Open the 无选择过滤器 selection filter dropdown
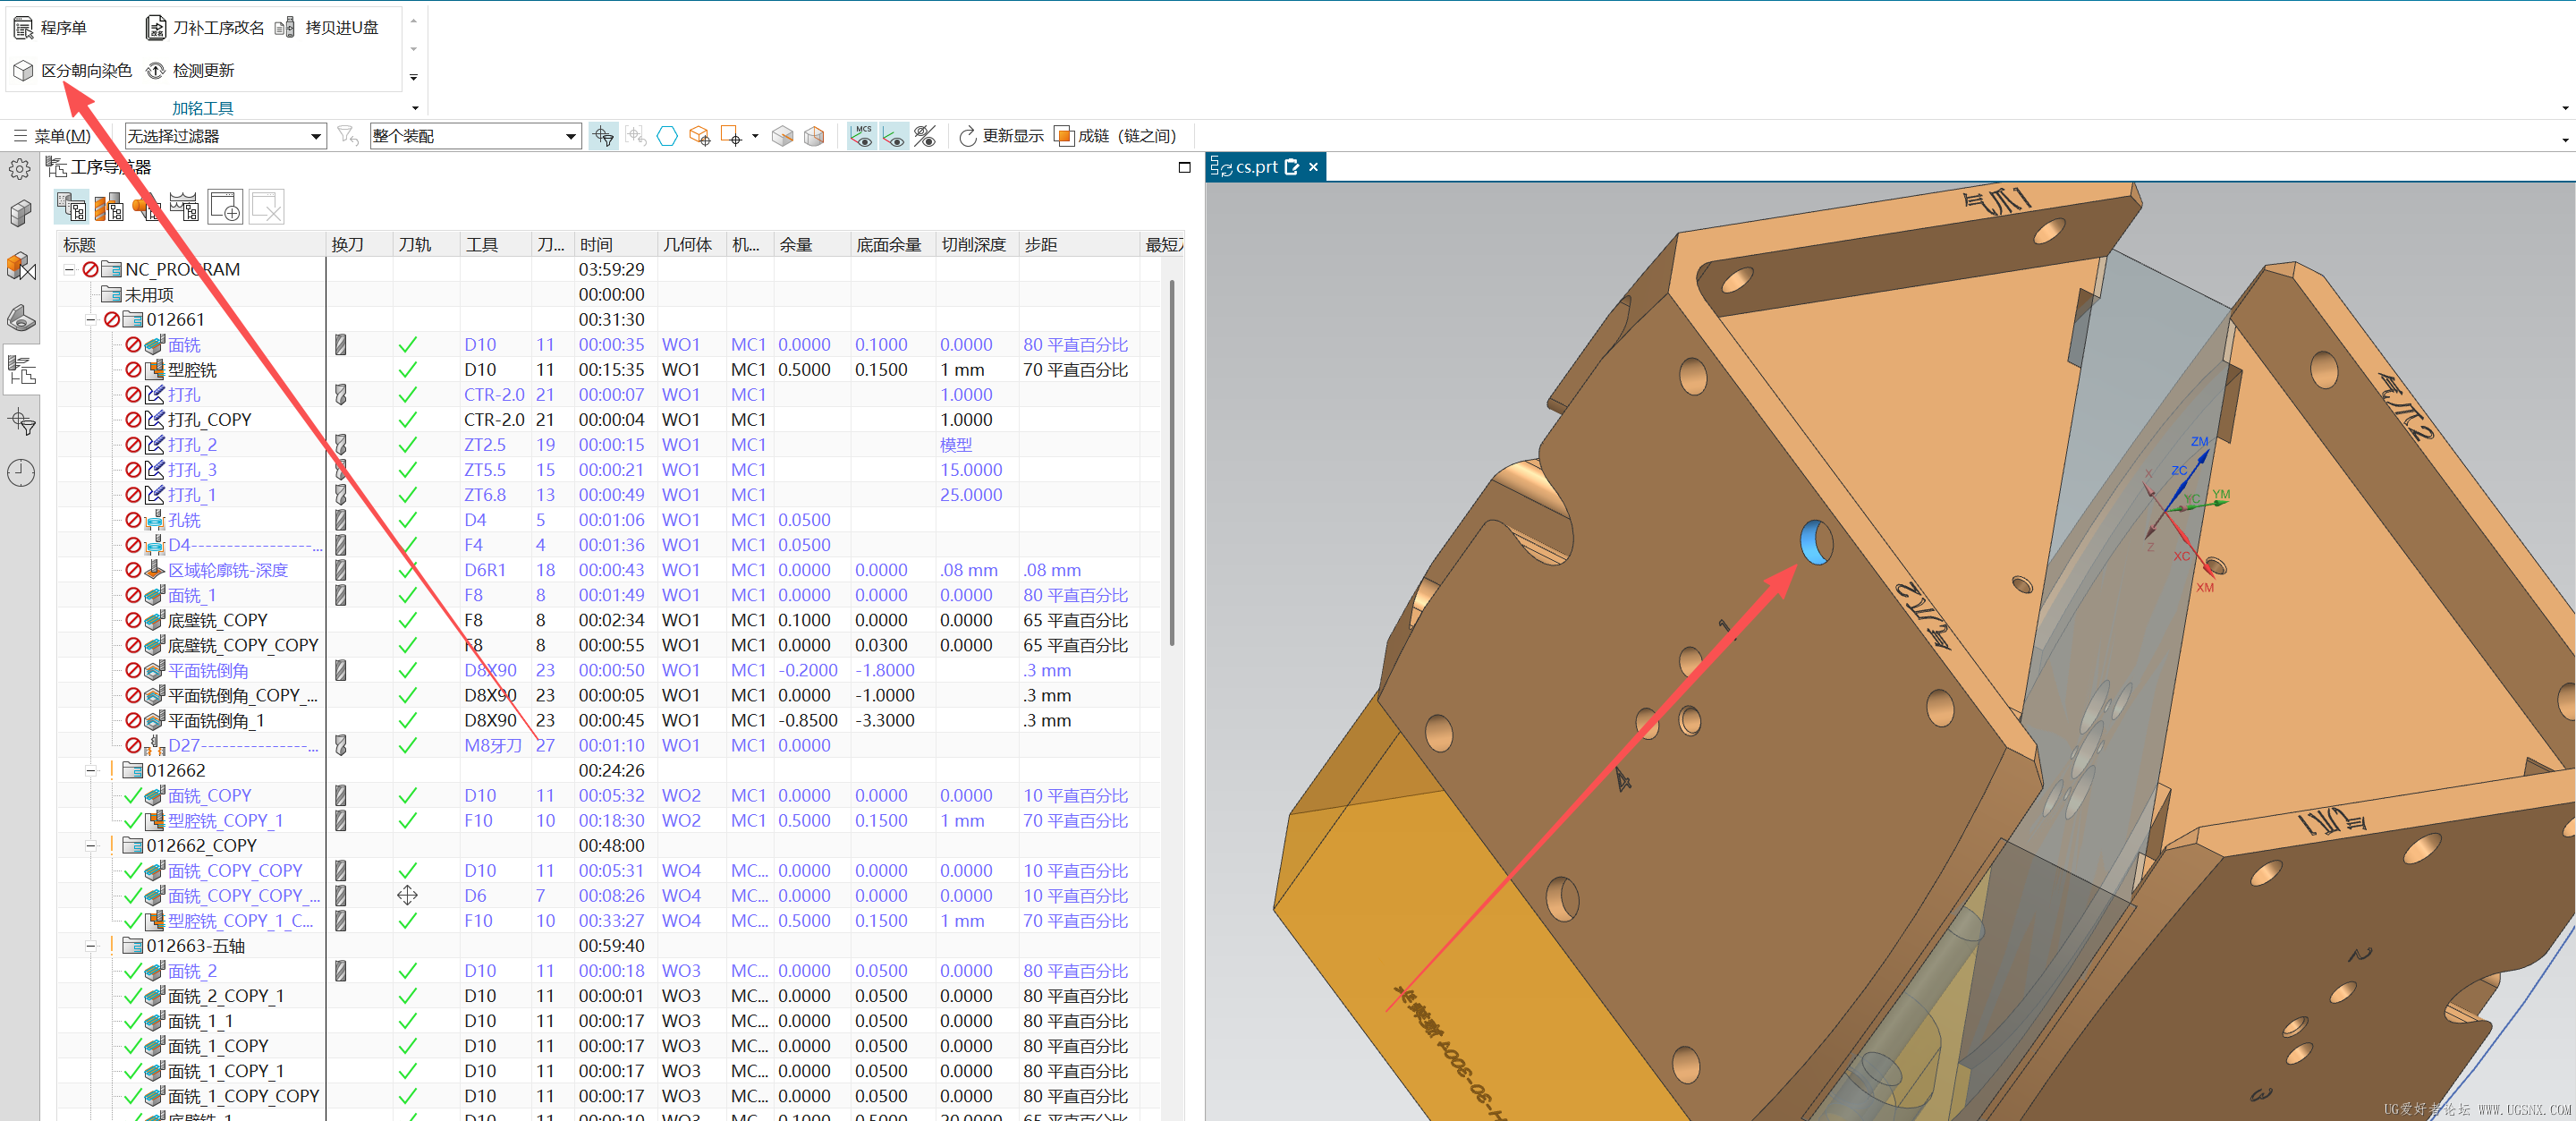This screenshot has height=1121, width=2576. tap(225, 136)
